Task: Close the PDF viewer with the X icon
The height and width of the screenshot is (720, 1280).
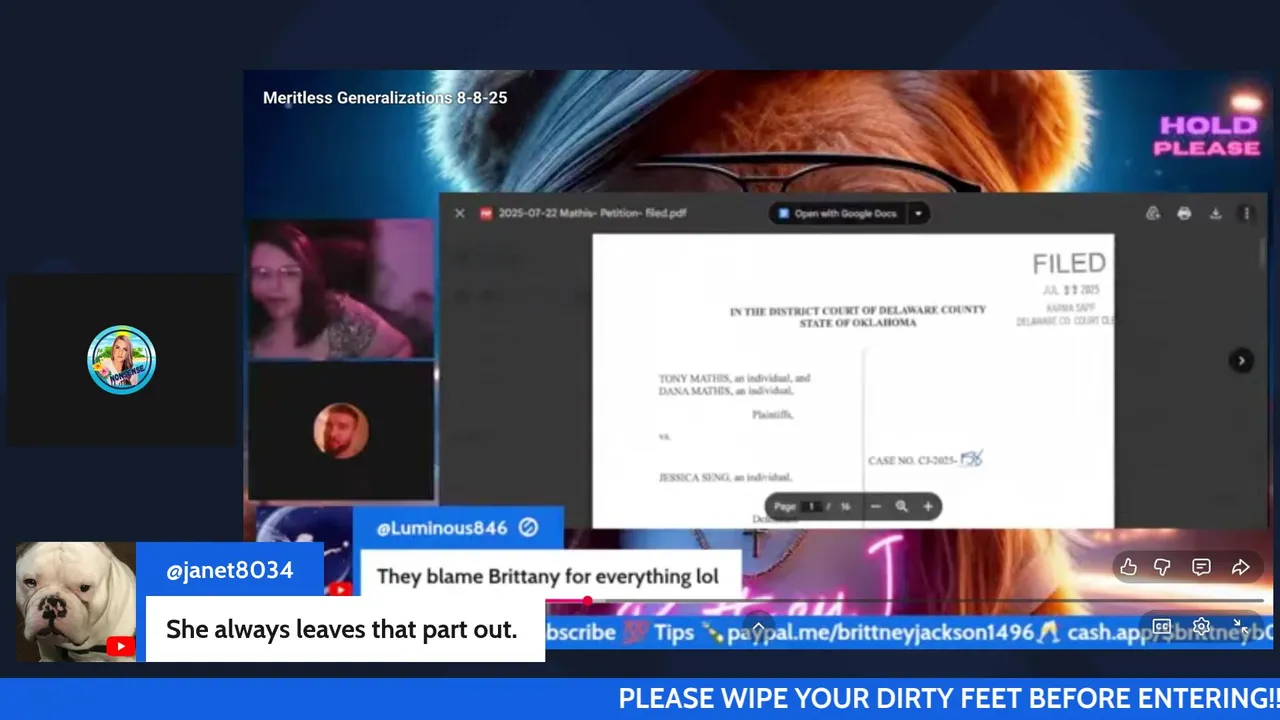Action: [460, 213]
